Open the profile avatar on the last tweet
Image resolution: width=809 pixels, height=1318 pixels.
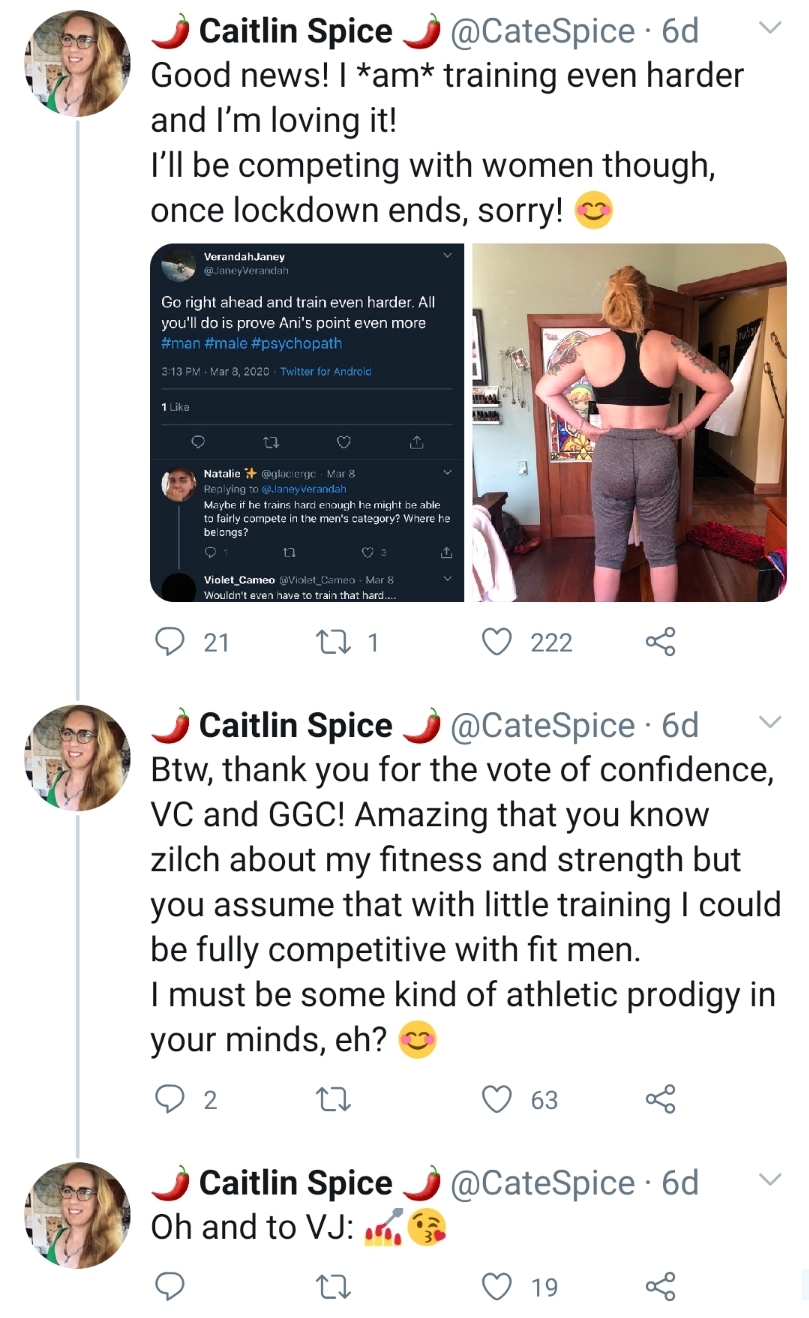[x=77, y=1215]
